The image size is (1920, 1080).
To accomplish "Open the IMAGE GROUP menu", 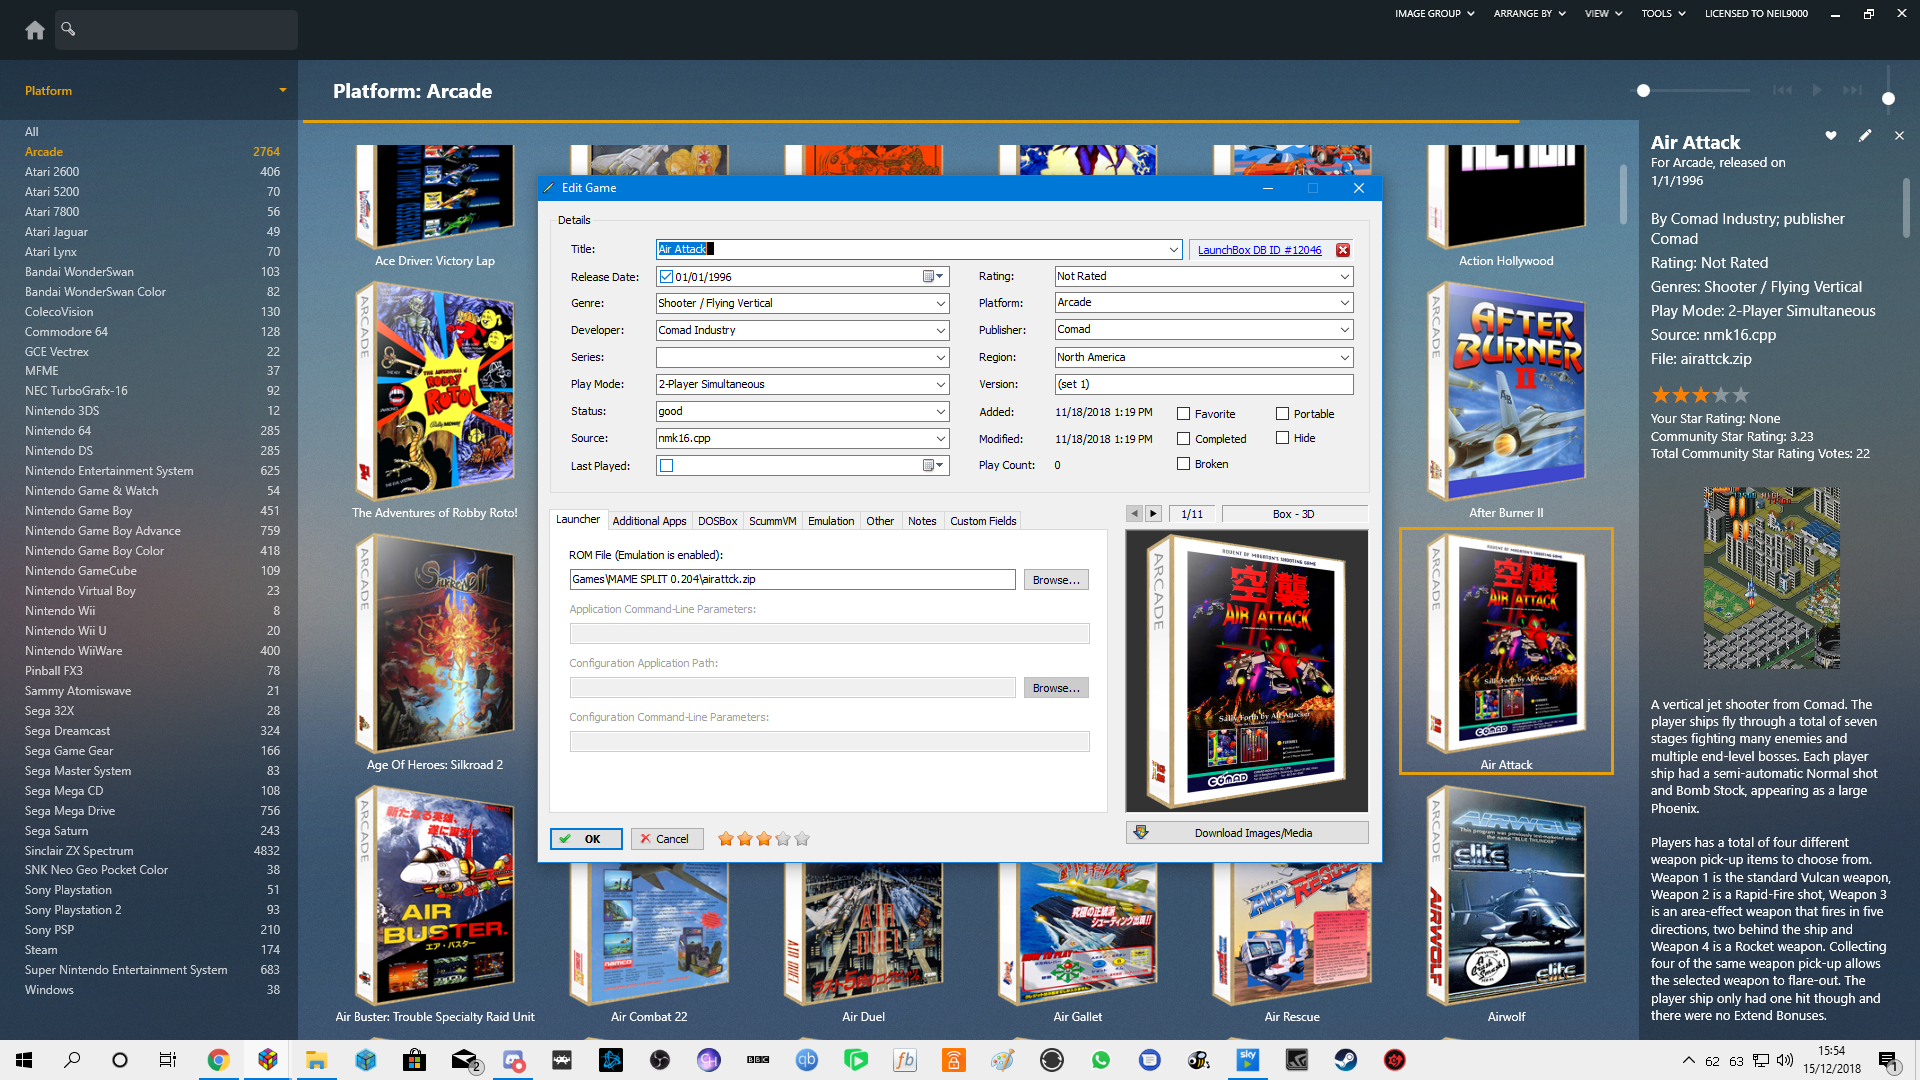I will (x=1434, y=14).
